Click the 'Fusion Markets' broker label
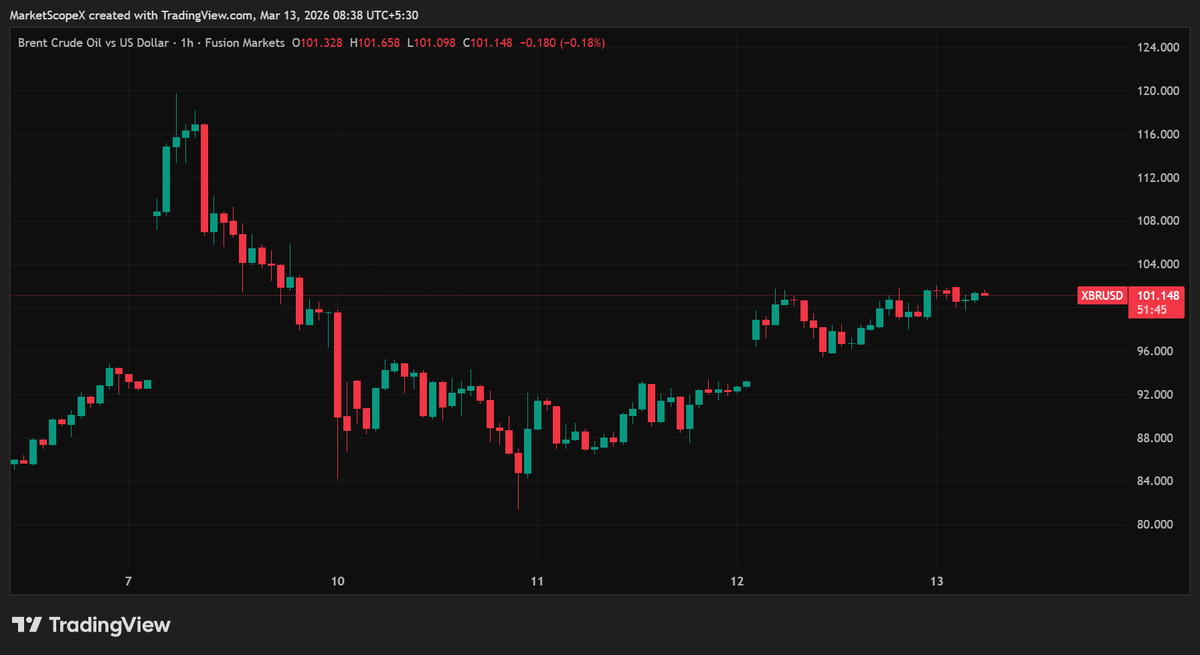This screenshot has height=655, width=1200. coord(245,43)
